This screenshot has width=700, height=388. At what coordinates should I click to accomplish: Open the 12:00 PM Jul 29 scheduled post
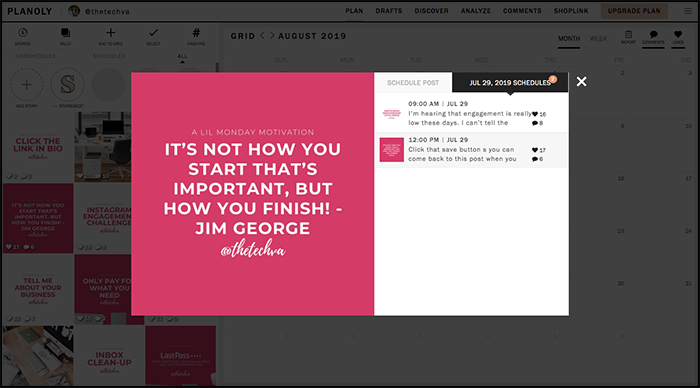tap(471, 150)
